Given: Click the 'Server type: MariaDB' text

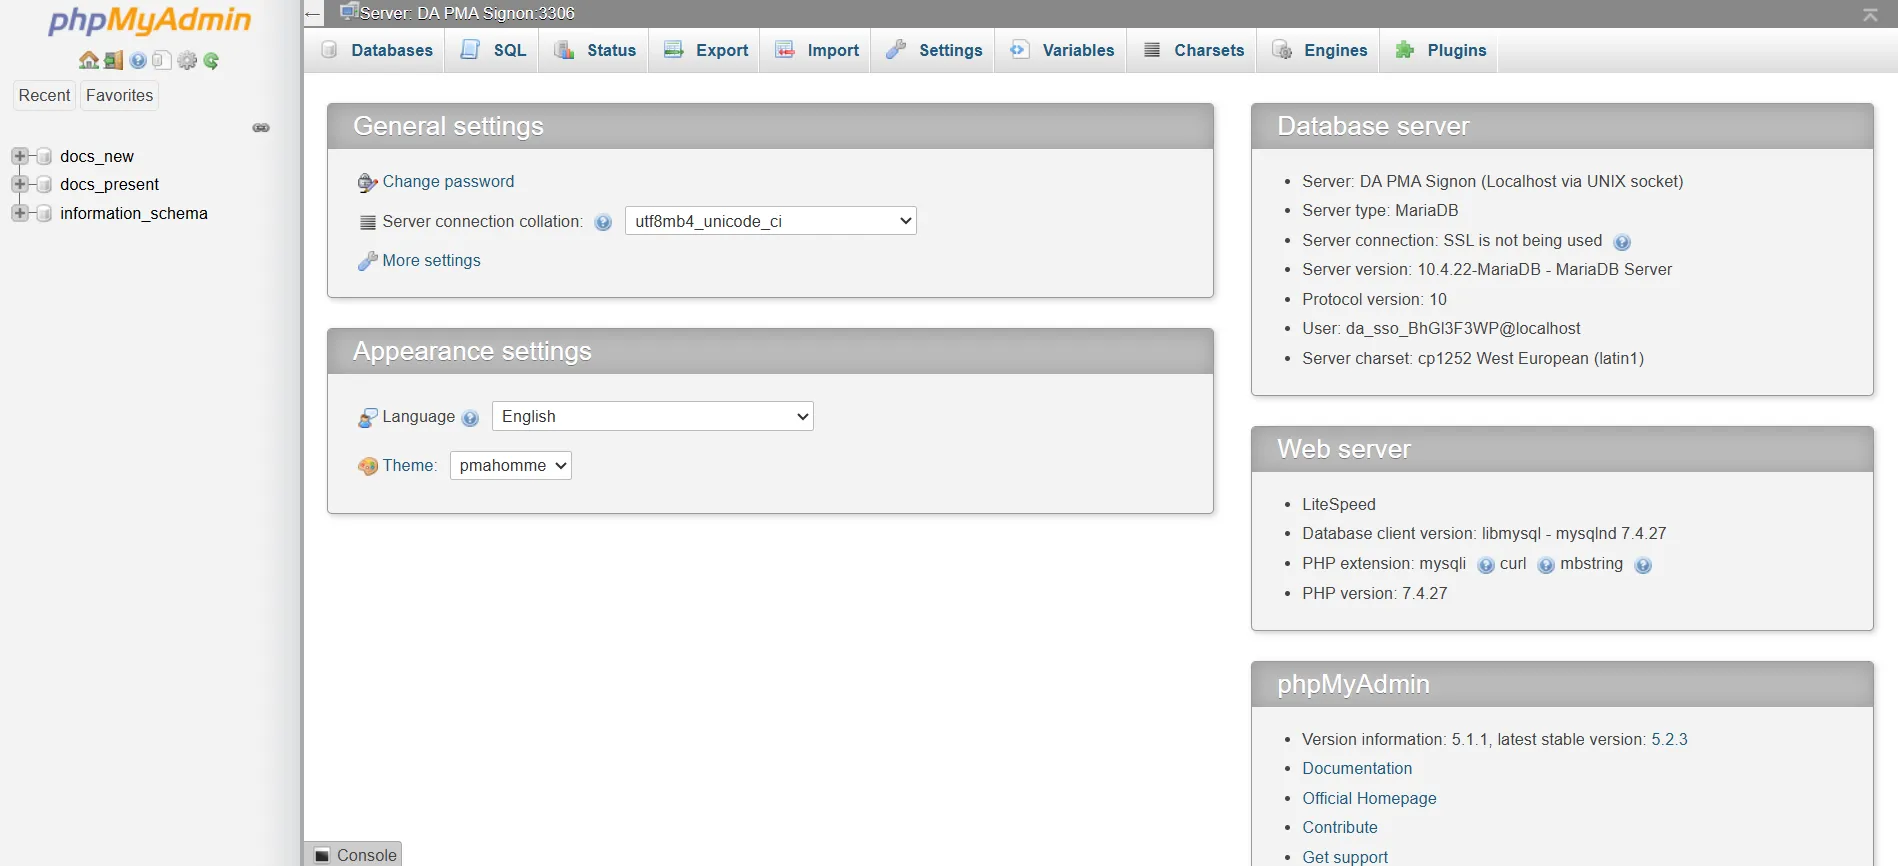Looking at the screenshot, I should pos(1380,211).
